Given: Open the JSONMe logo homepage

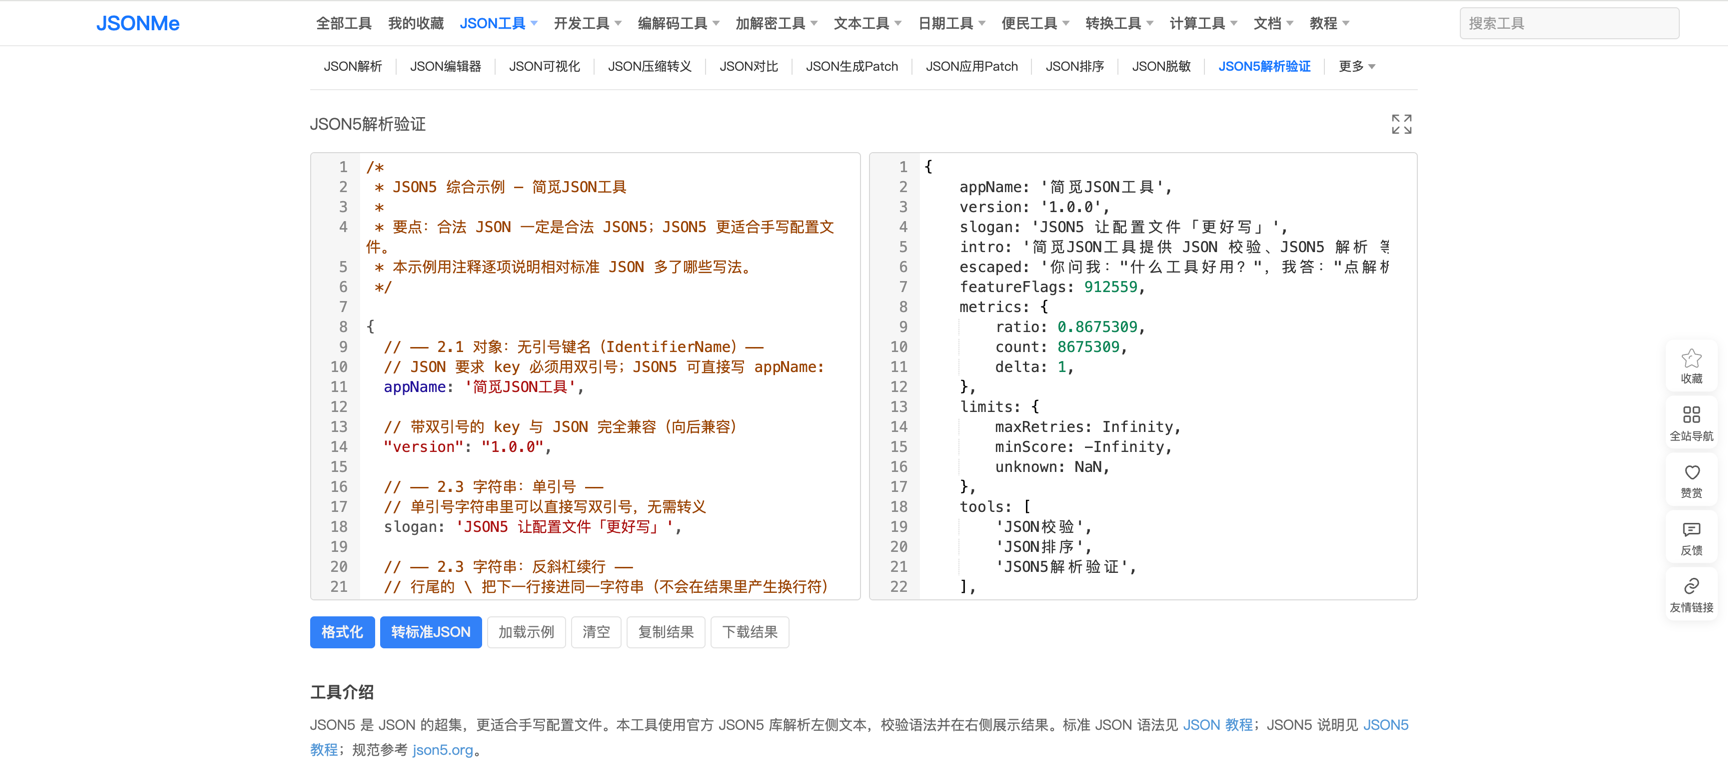Looking at the screenshot, I should pyautogui.click(x=138, y=23).
